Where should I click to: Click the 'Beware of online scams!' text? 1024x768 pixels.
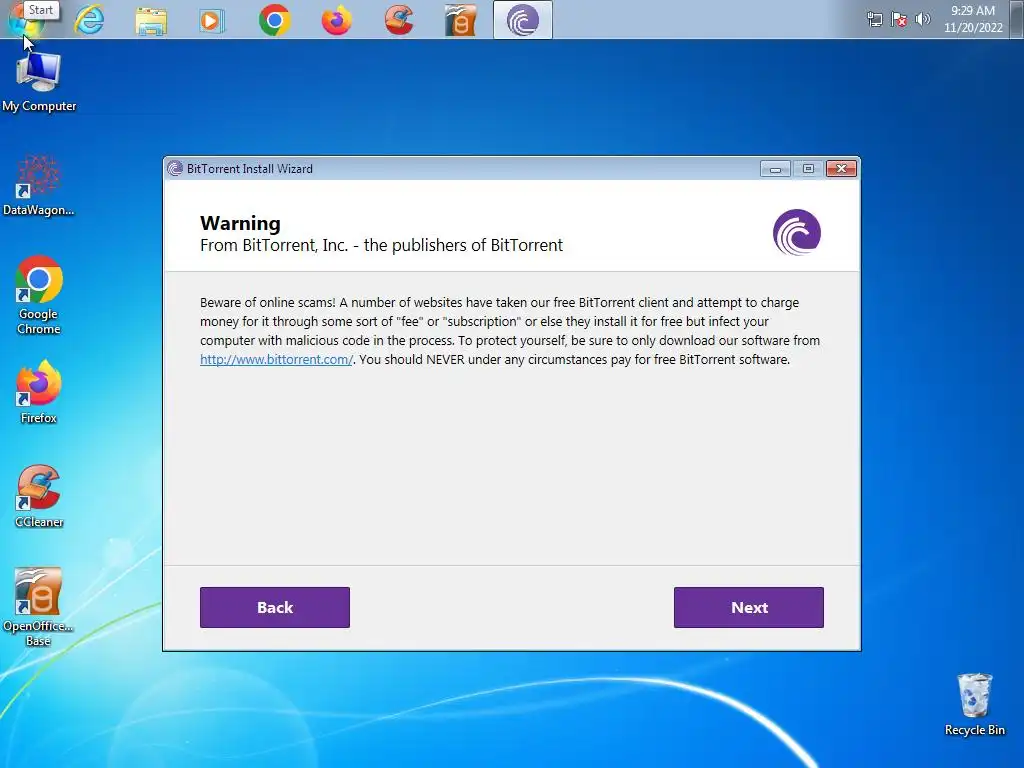coord(268,302)
